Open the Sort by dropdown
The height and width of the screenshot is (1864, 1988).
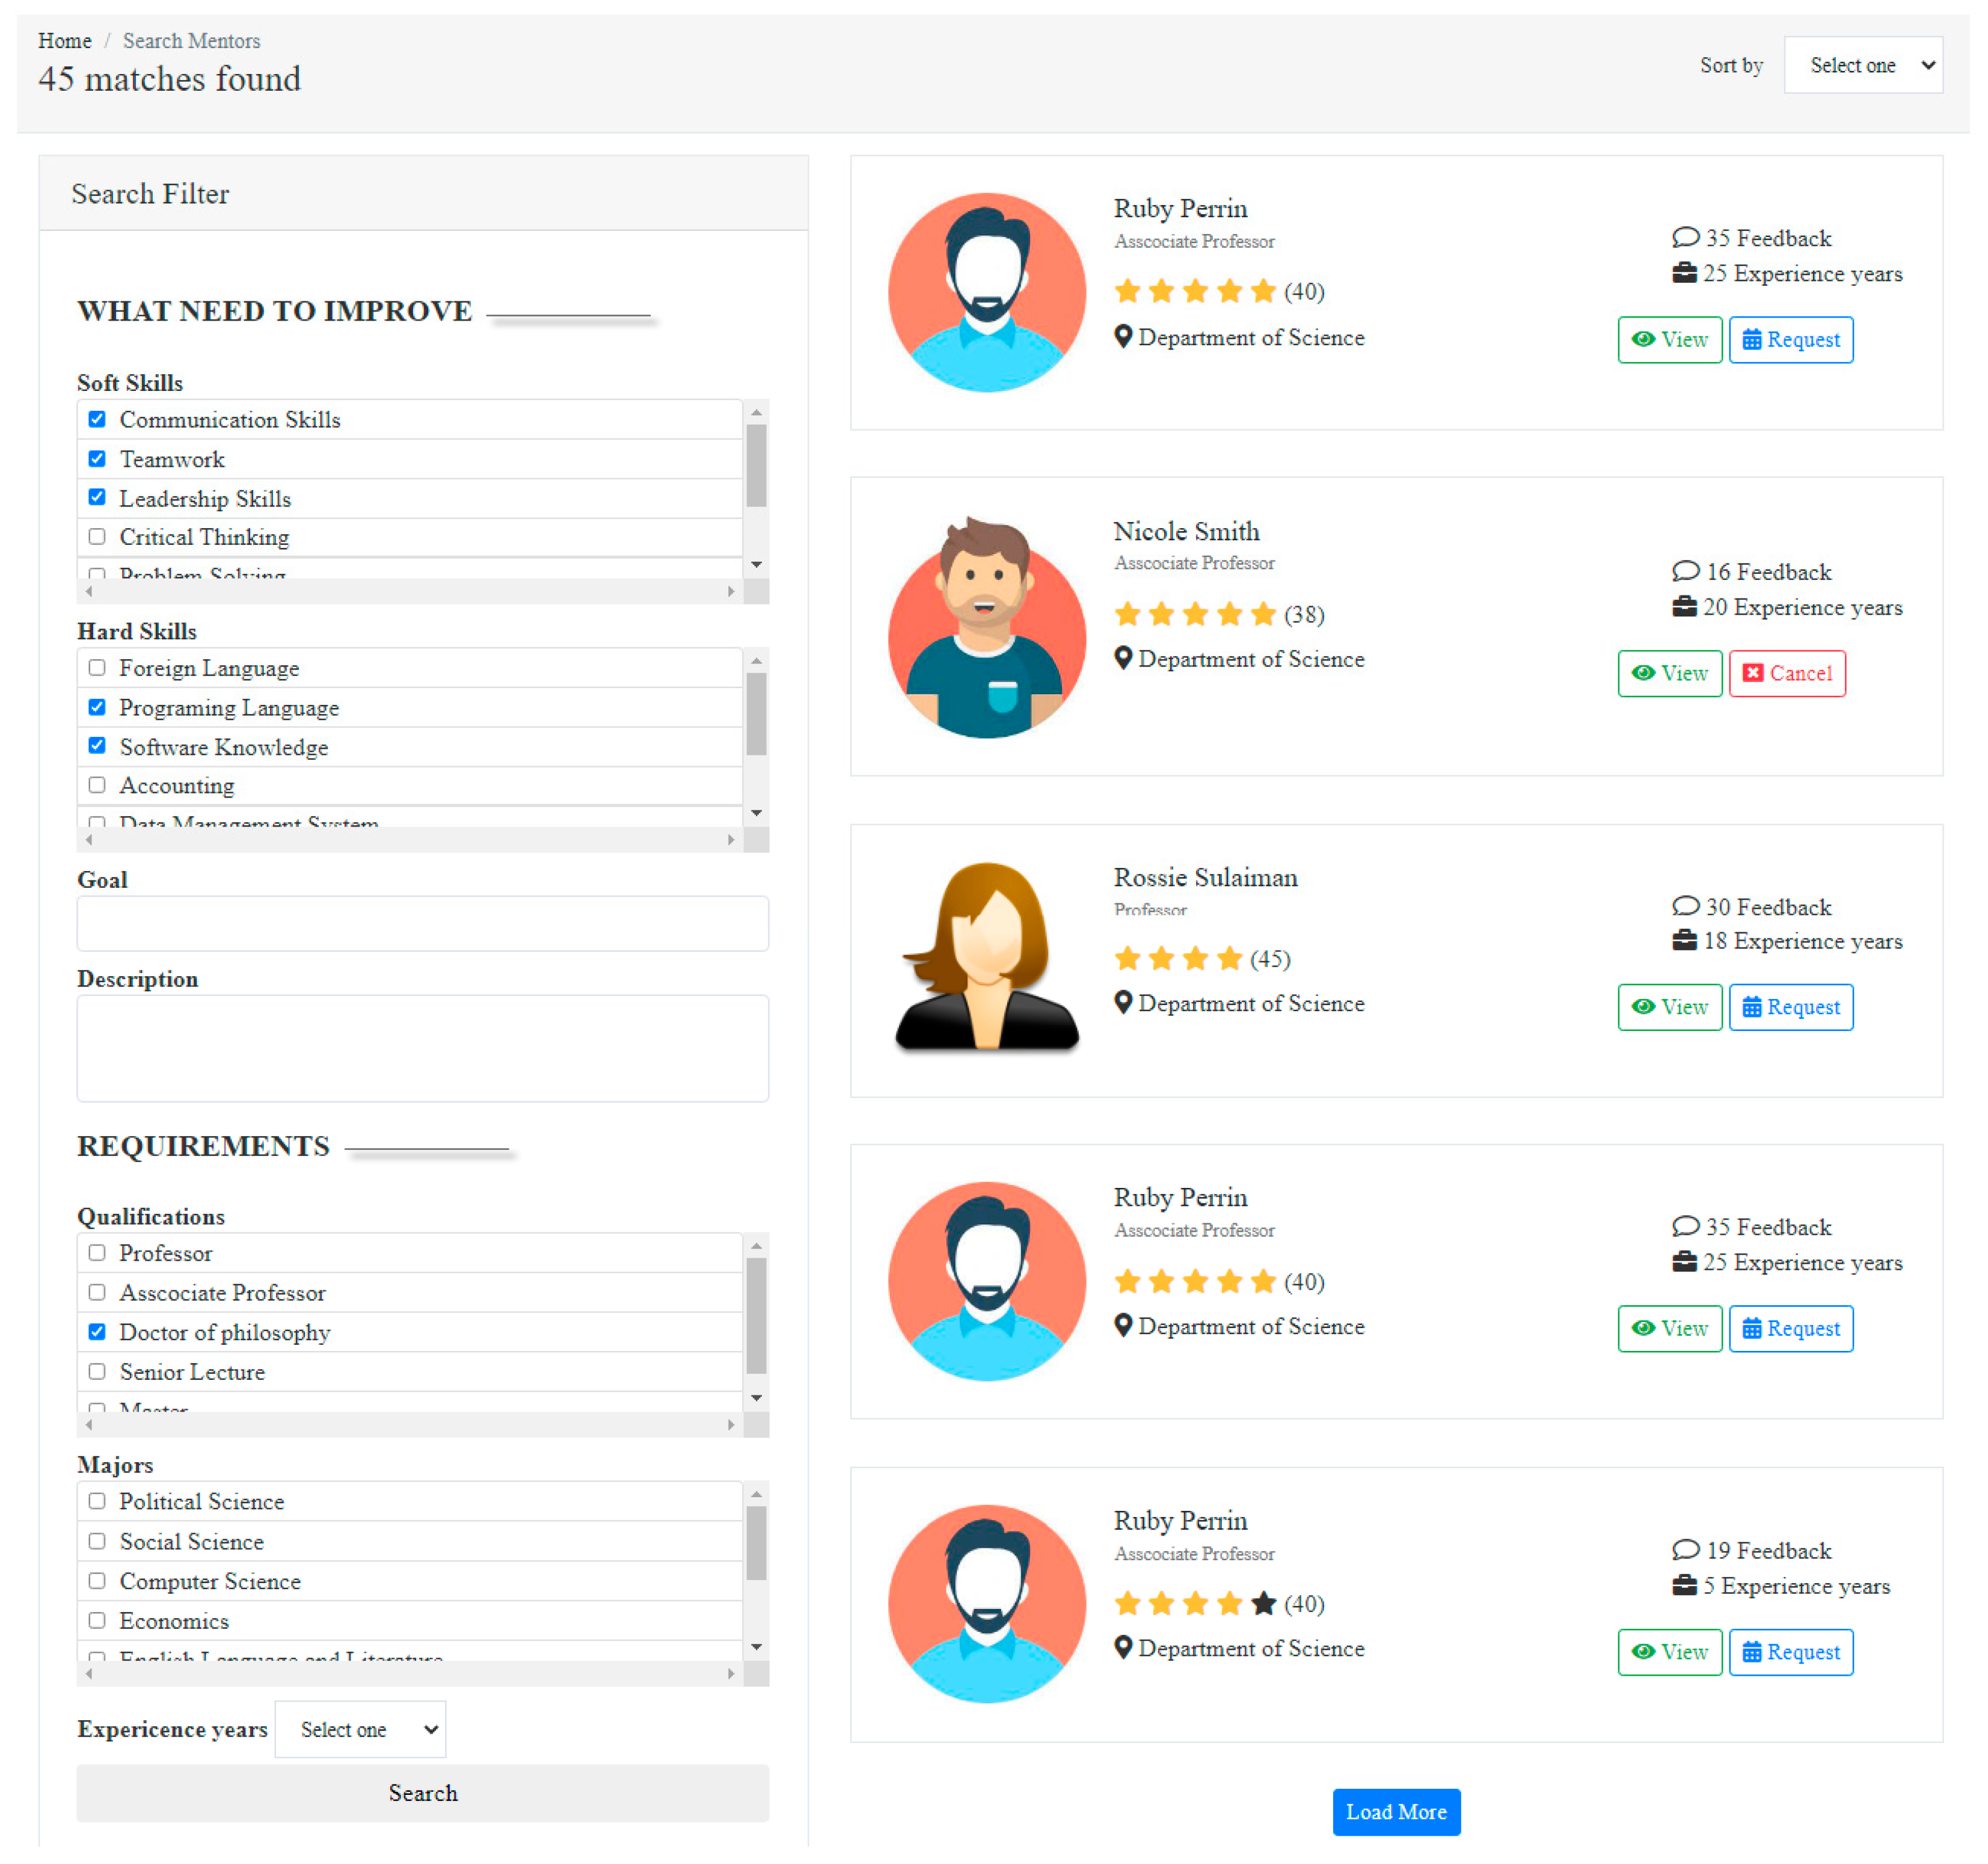click(1863, 65)
